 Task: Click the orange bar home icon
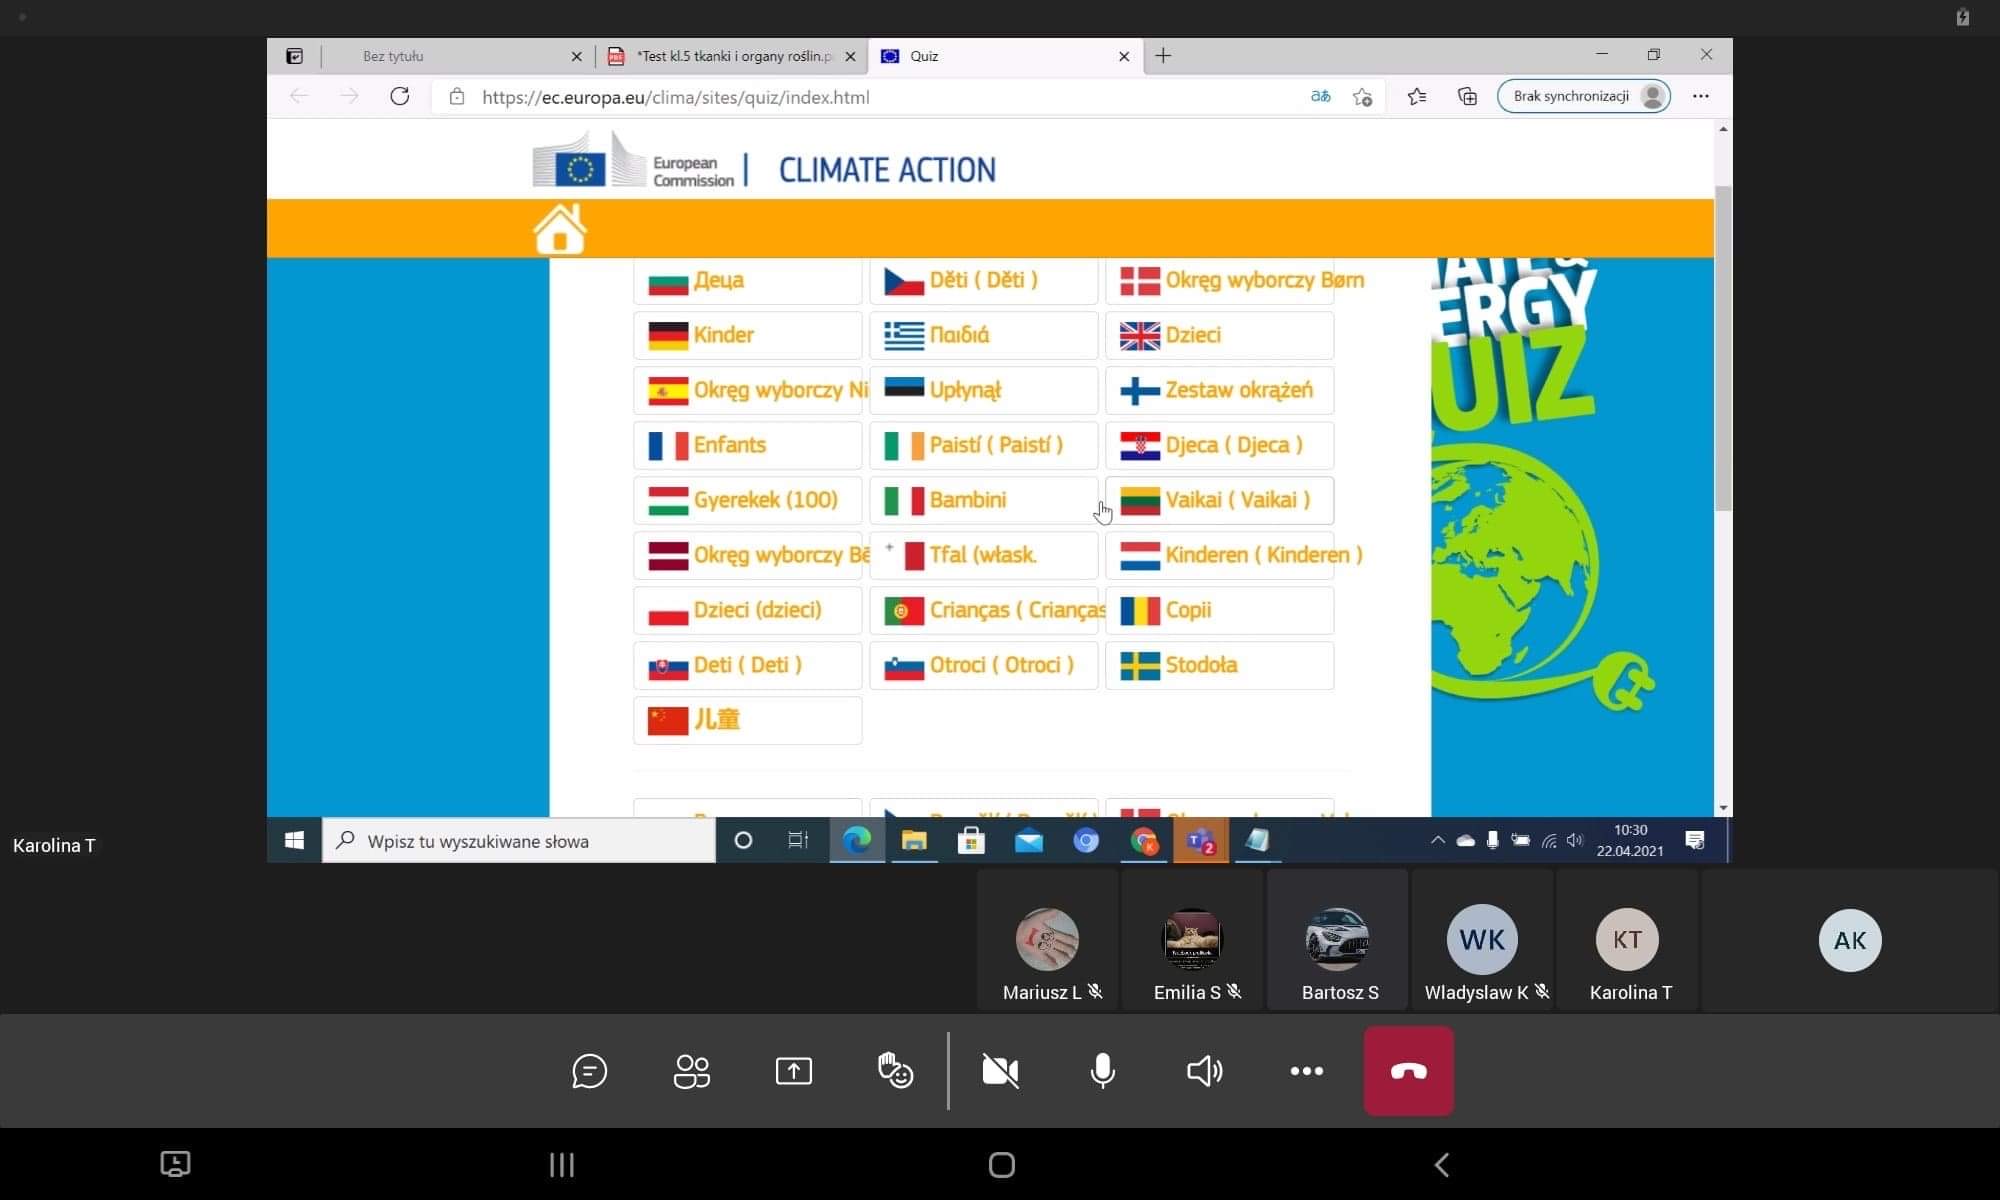[560, 229]
